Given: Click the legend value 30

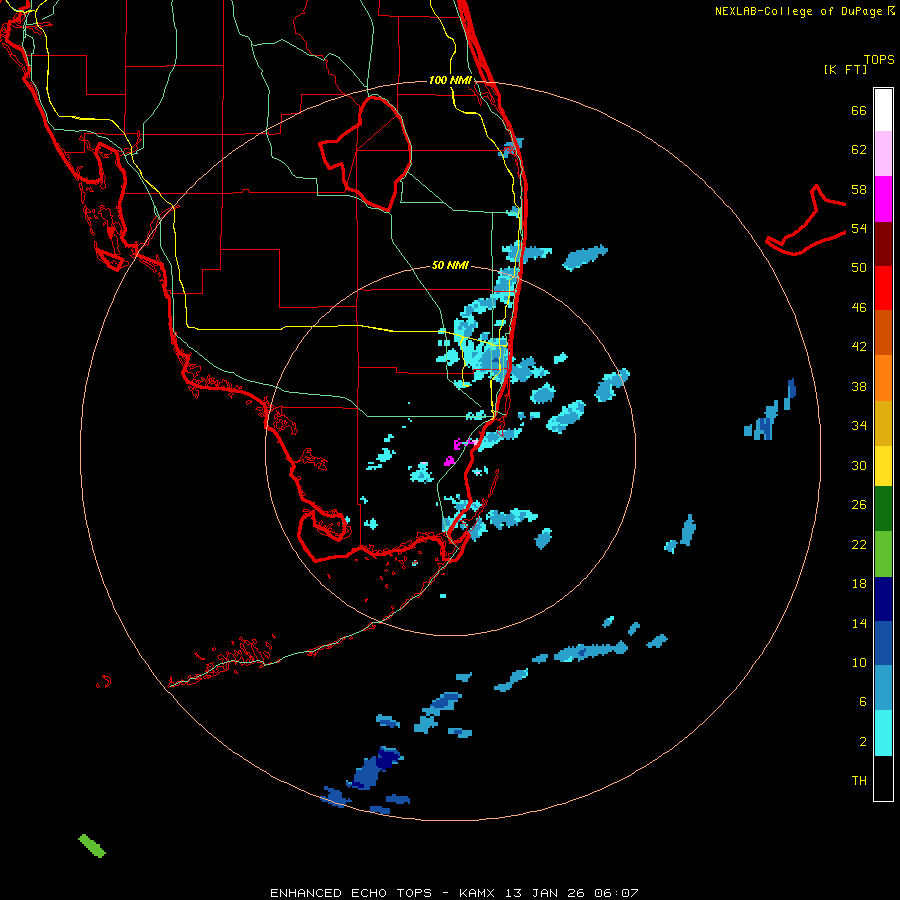Looking at the screenshot, I should pos(859,465).
